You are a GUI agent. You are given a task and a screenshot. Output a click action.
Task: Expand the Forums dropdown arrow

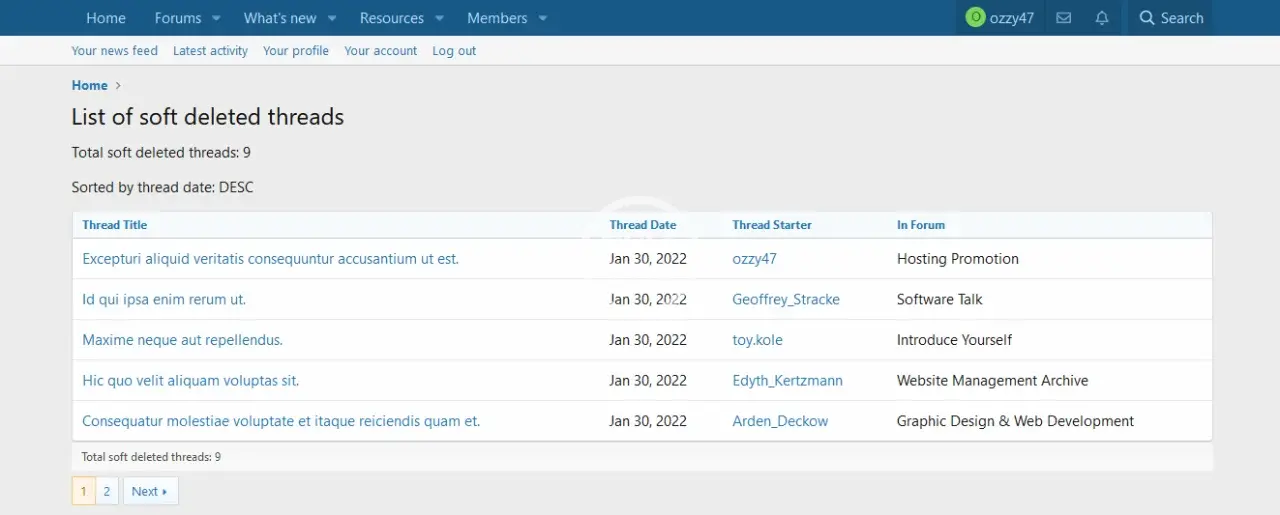(x=217, y=18)
